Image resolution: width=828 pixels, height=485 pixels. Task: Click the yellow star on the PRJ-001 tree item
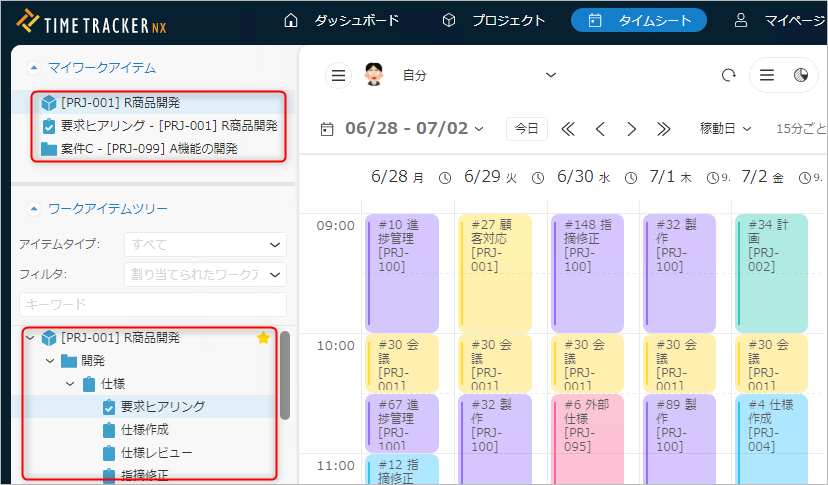click(x=264, y=338)
